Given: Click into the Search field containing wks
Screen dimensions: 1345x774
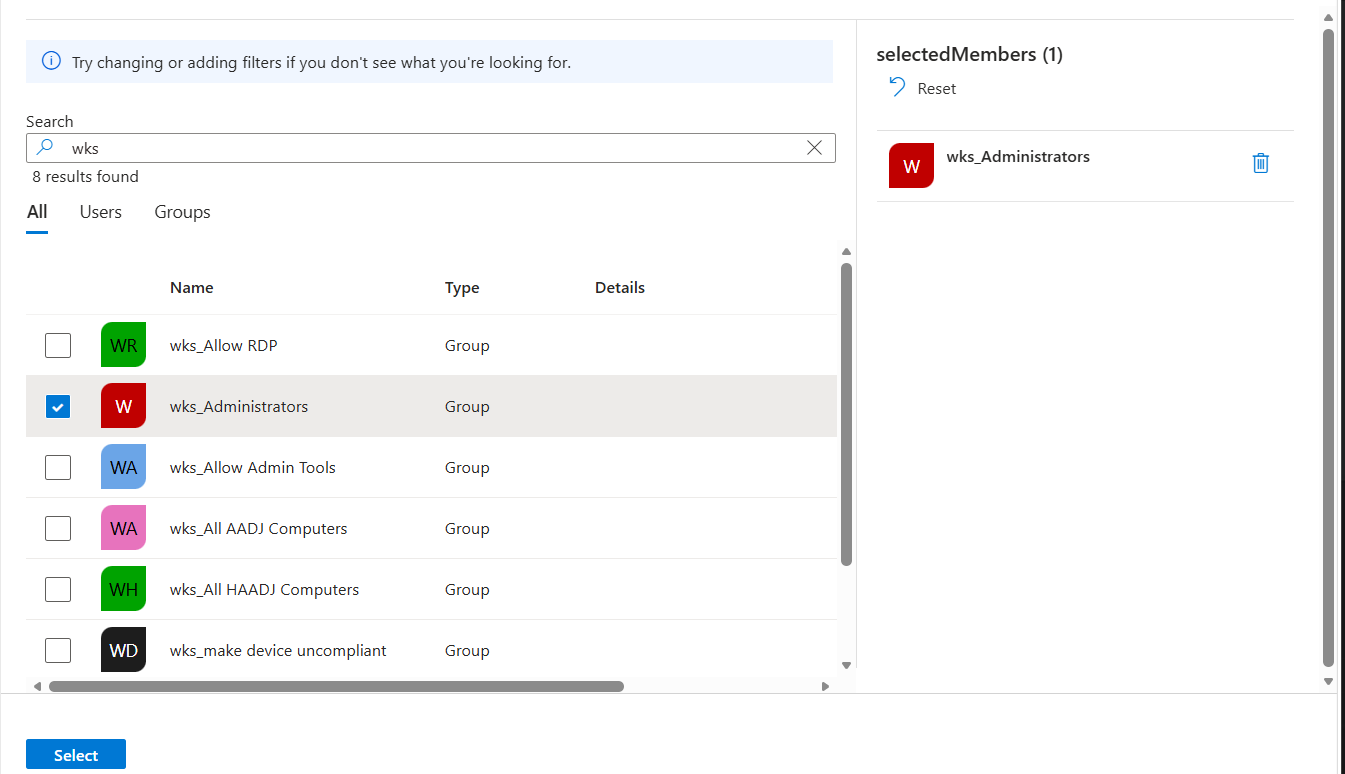Looking at the screenshot, I should 430,148.
